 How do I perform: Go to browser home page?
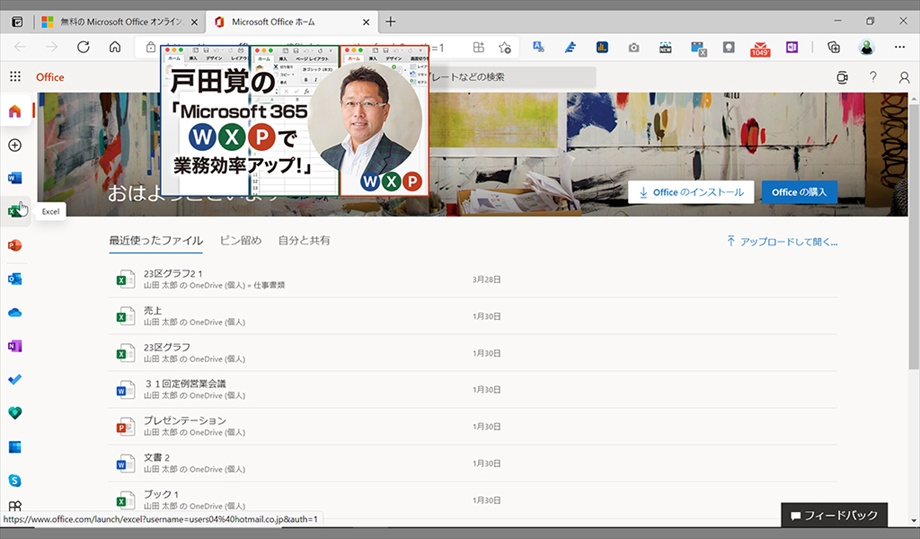click(115, 48)
